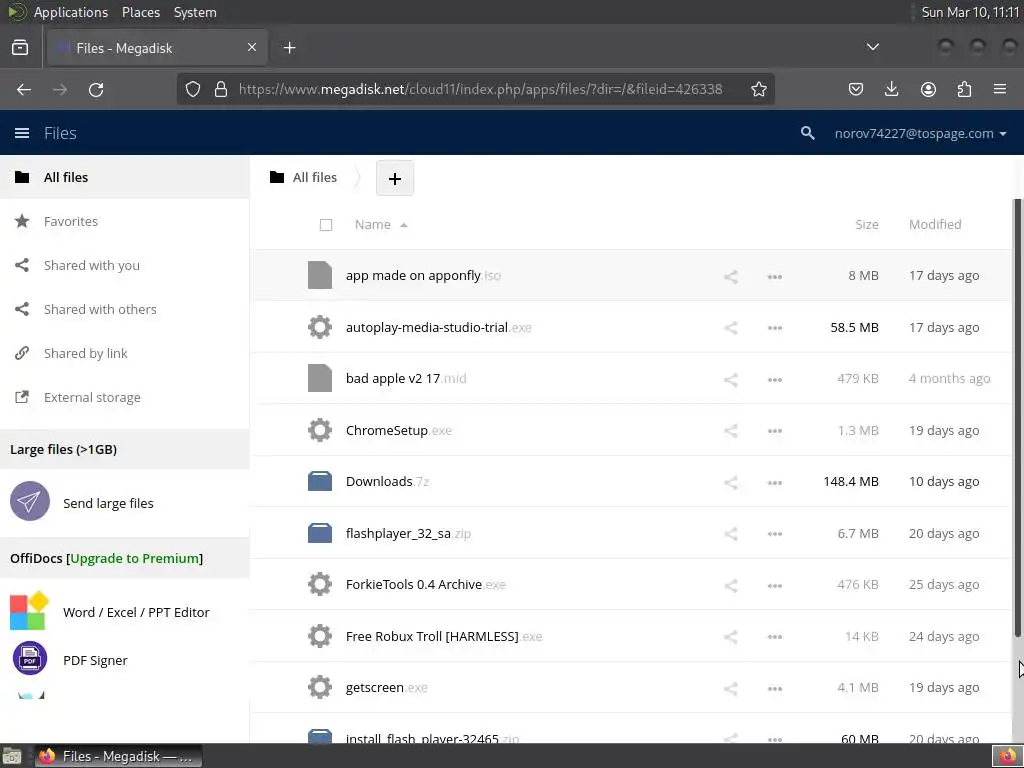The width and height of the screenshot is (1024, 768).
Task: Click the gear file icon of ChromeSetup.exe
Action: [320, 430]
